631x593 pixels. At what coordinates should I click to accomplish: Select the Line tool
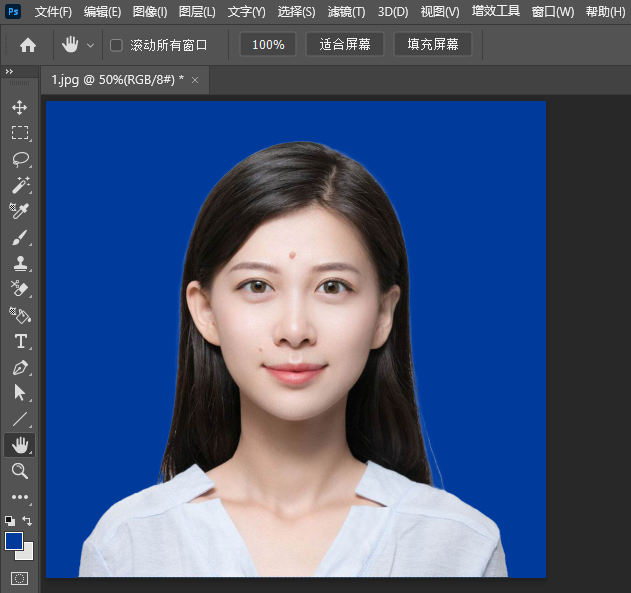pyautogui.click(x=20, y=419)
